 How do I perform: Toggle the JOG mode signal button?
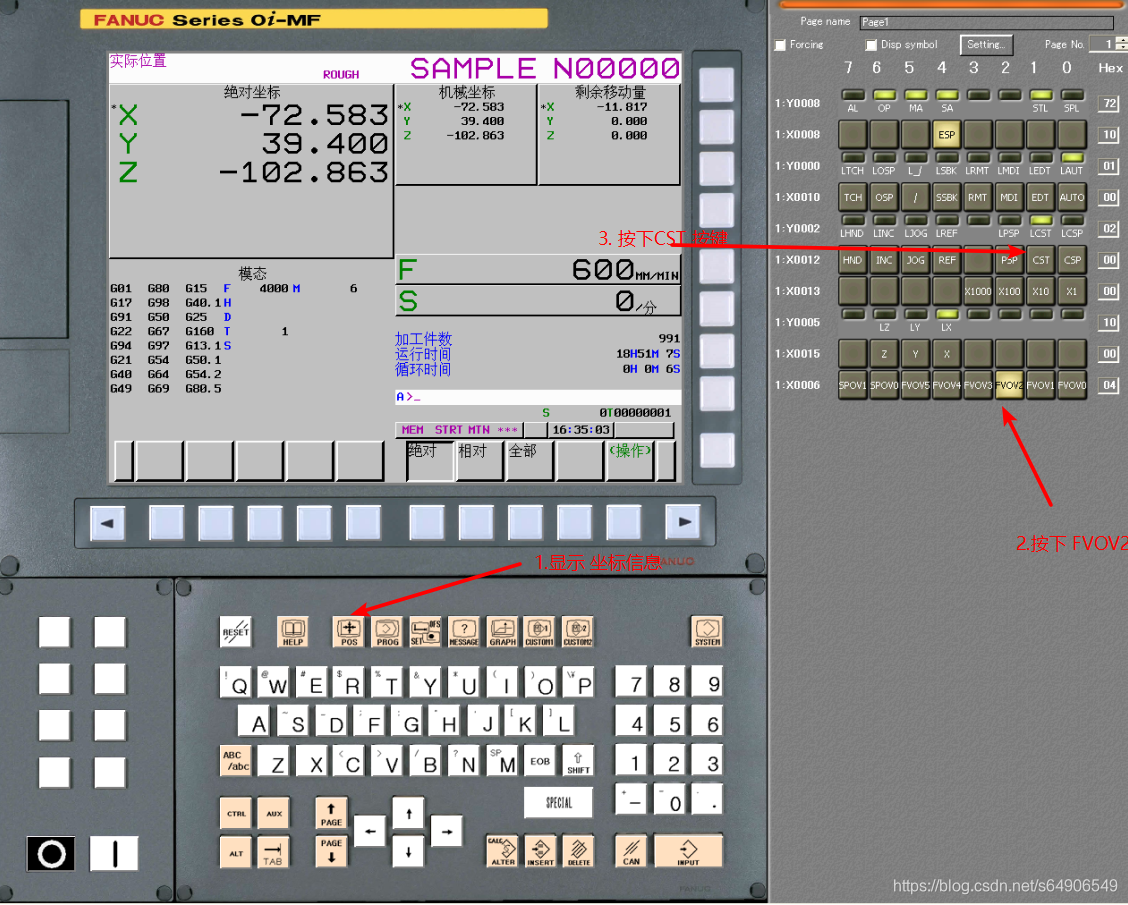(915, 260)
